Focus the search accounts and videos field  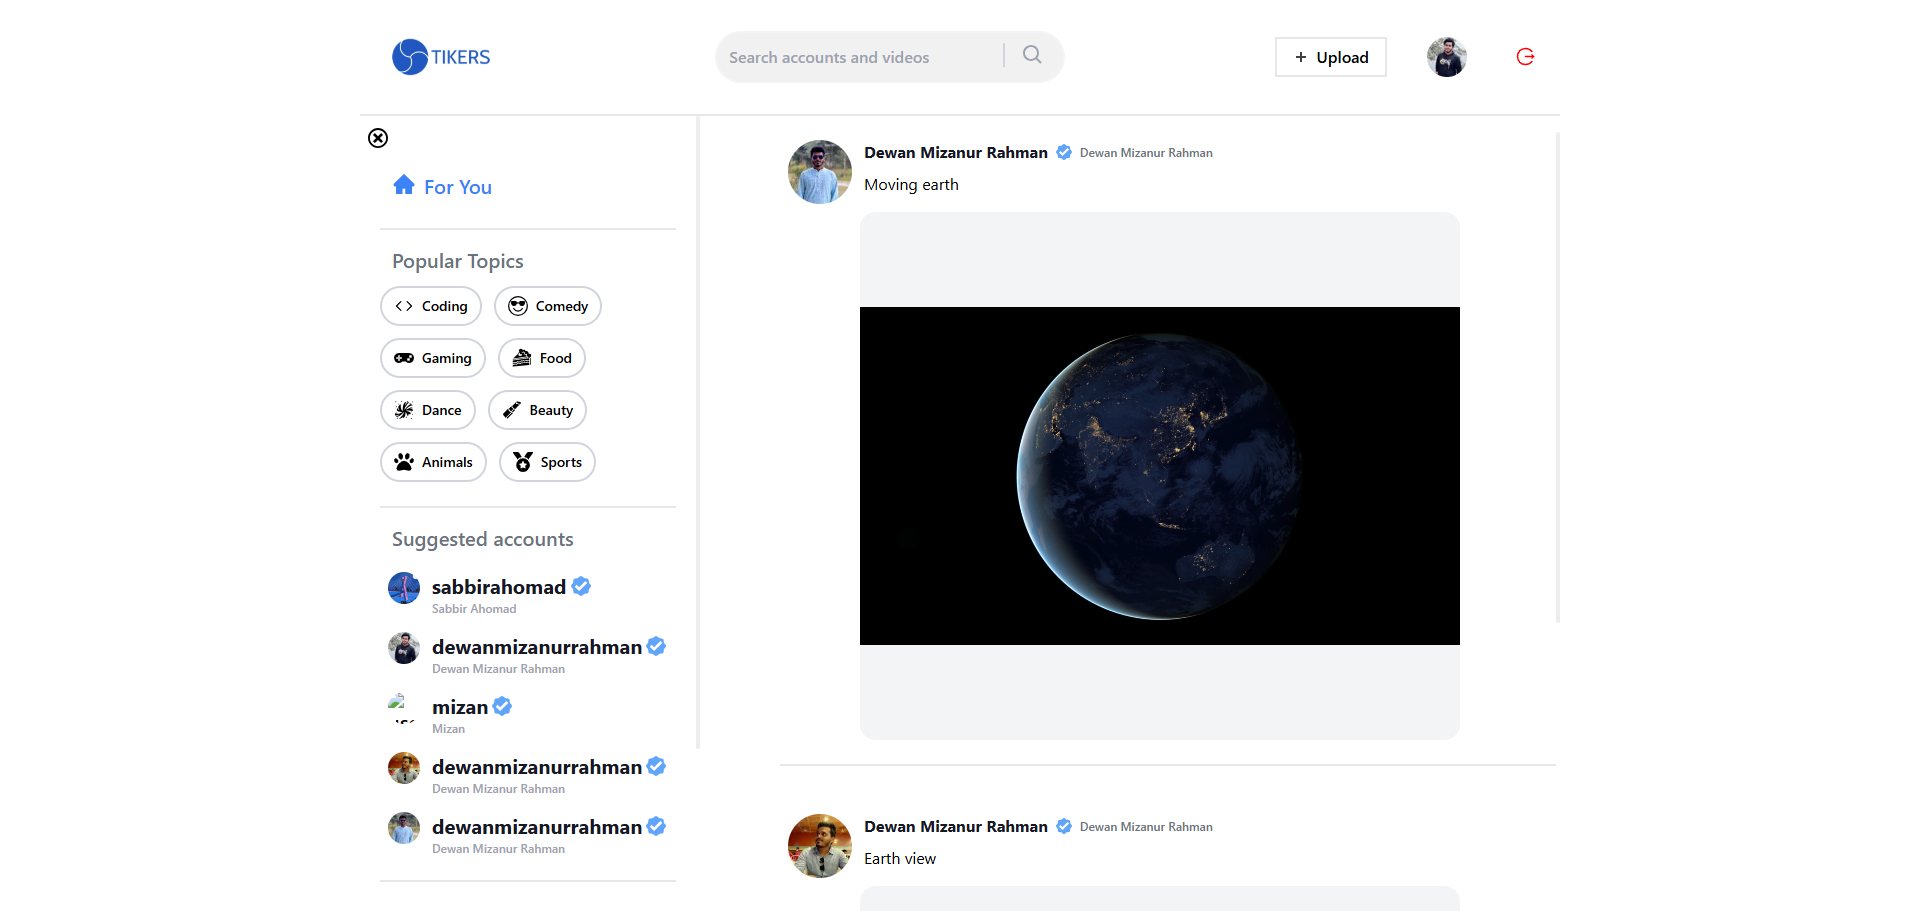tap(860, 57)
